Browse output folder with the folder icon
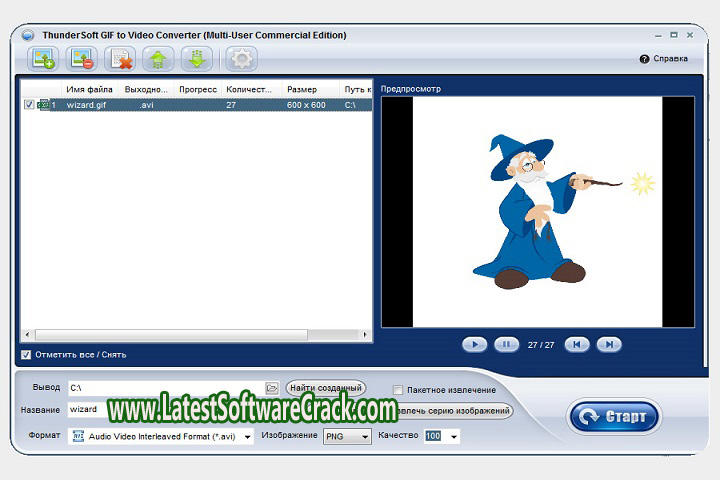Viewport: 720px width, 480px height. [x=271, y=388]
